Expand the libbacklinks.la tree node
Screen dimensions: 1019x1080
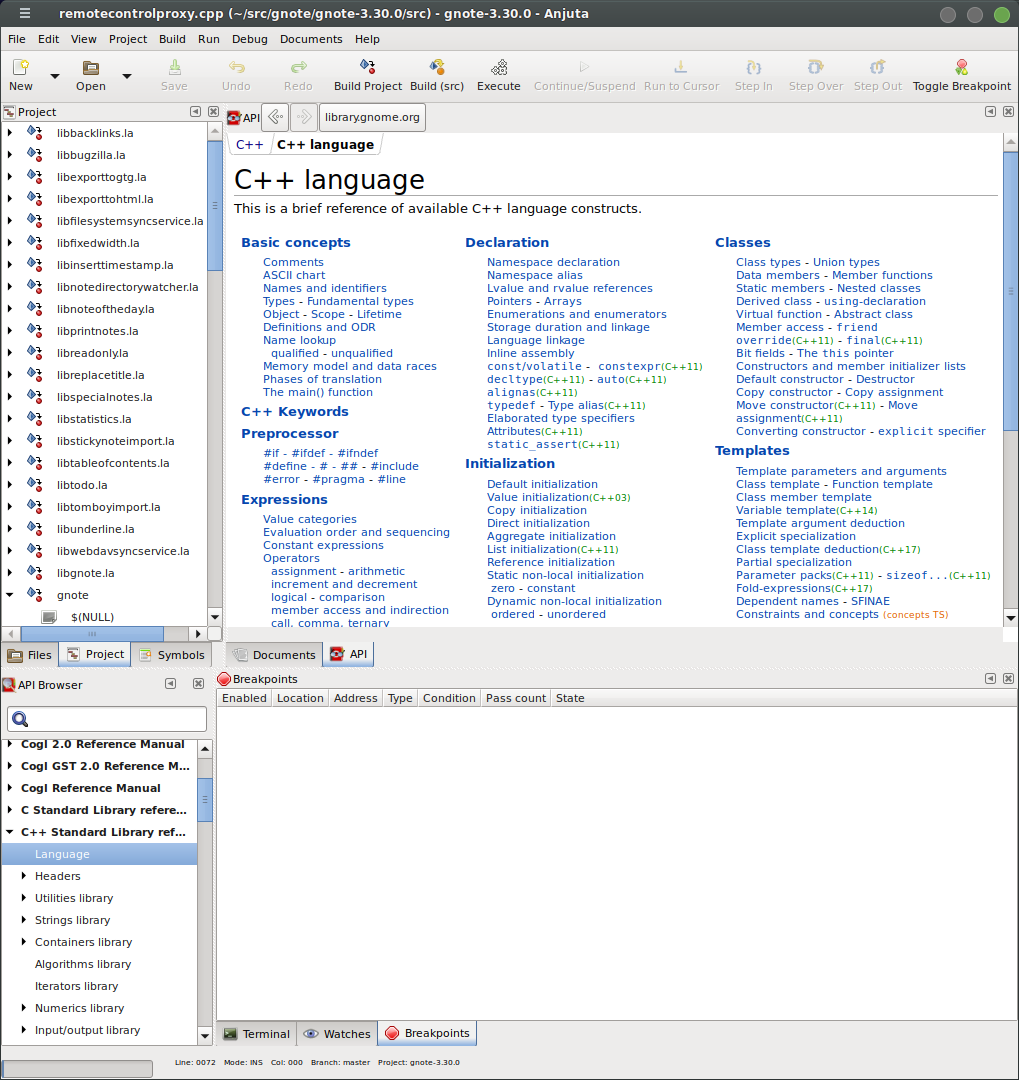pos(10,132)
